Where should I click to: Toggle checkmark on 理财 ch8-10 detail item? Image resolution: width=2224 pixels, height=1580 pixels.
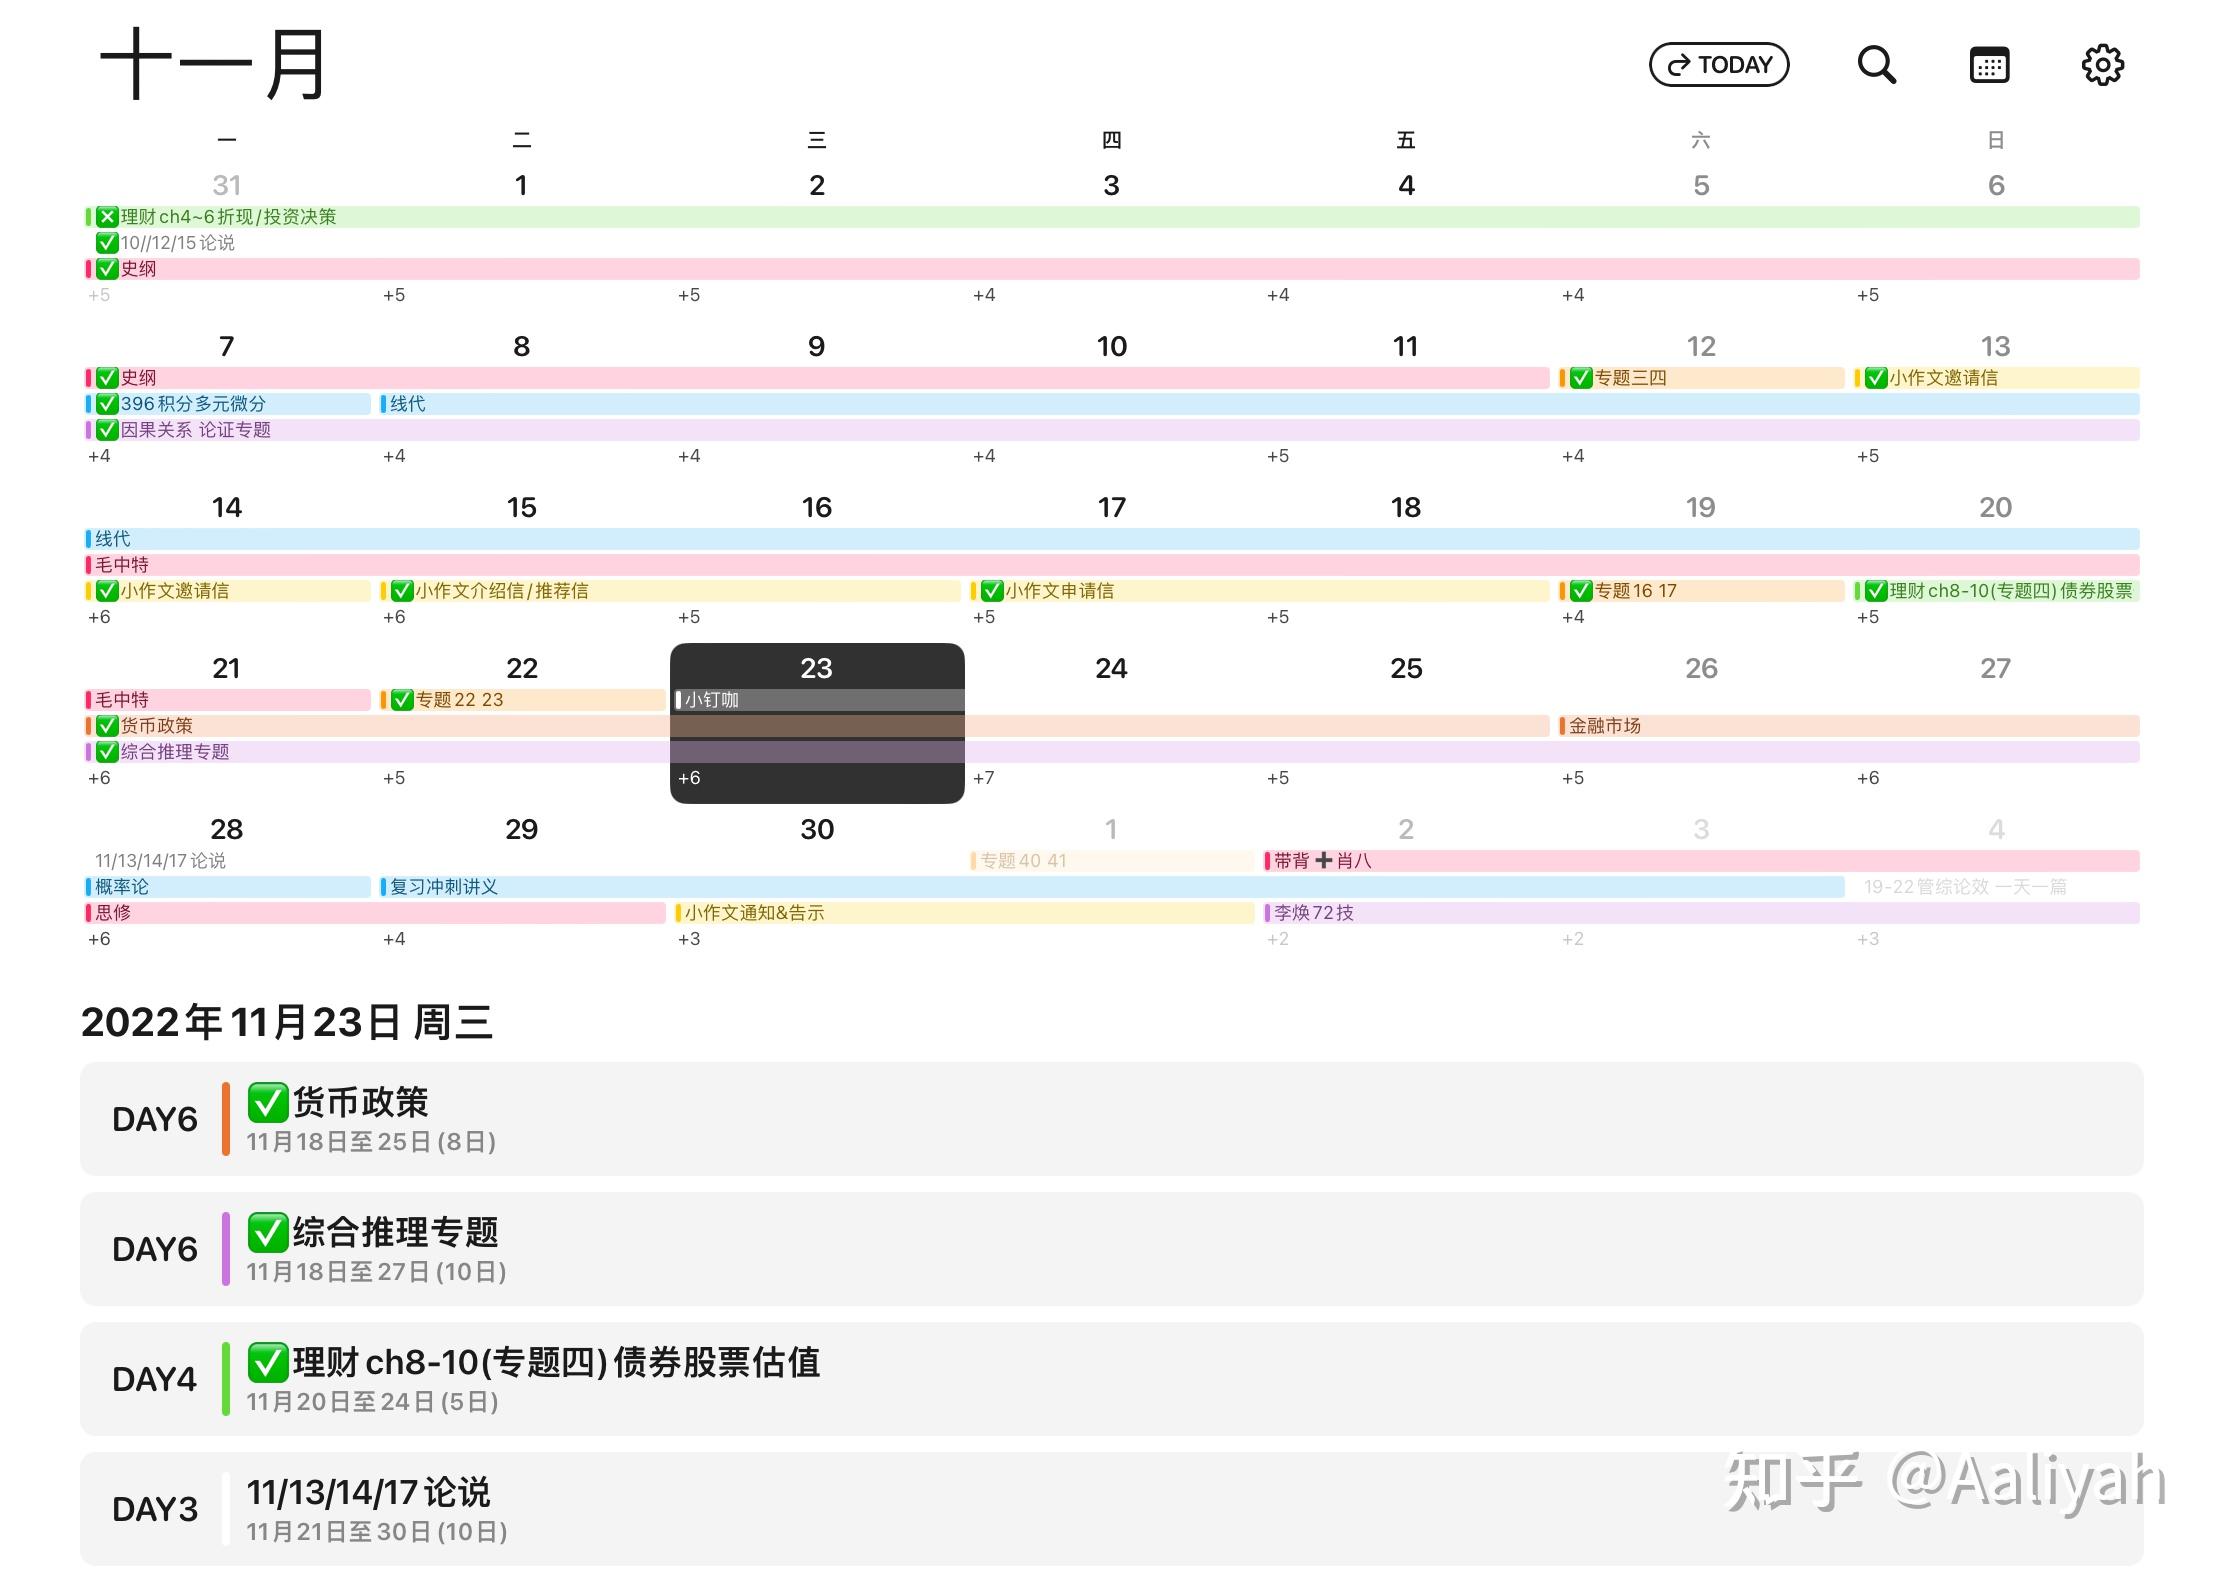pyautogui.click(x=268, y=1363)
